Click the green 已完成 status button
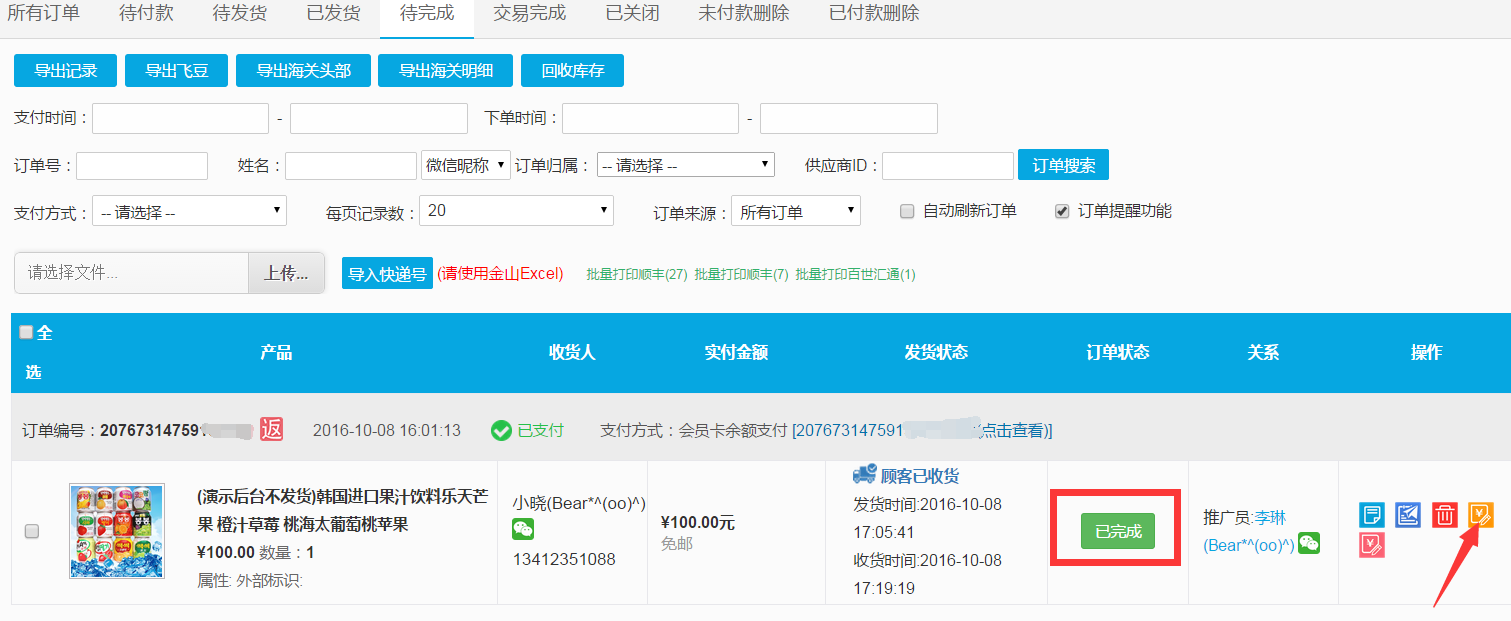Screen dimensions: 1511x621 pyautogui.click(x=1117, y=531)
